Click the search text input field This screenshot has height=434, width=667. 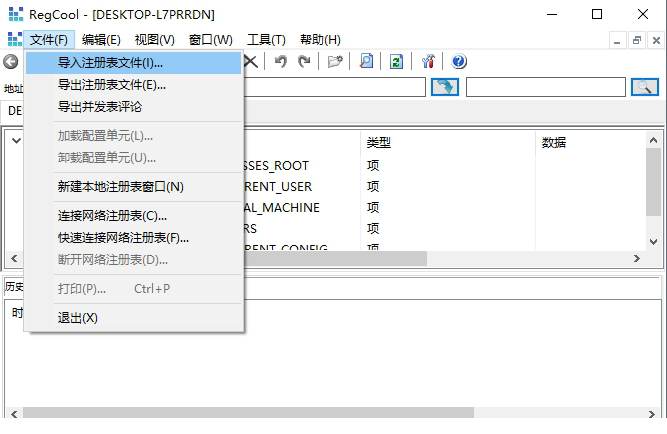click(x=546, y=87)
